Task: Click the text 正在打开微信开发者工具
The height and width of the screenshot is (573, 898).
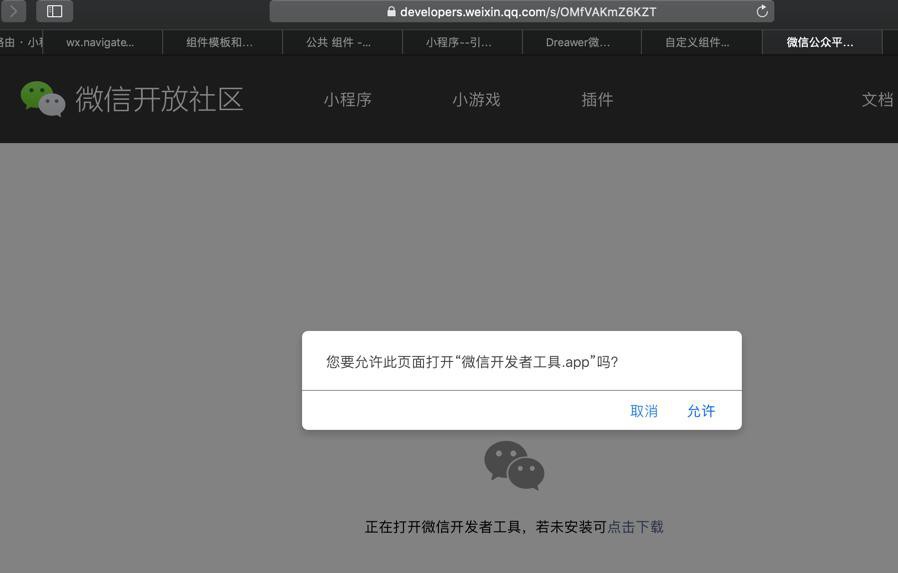Action: point(443,527)
